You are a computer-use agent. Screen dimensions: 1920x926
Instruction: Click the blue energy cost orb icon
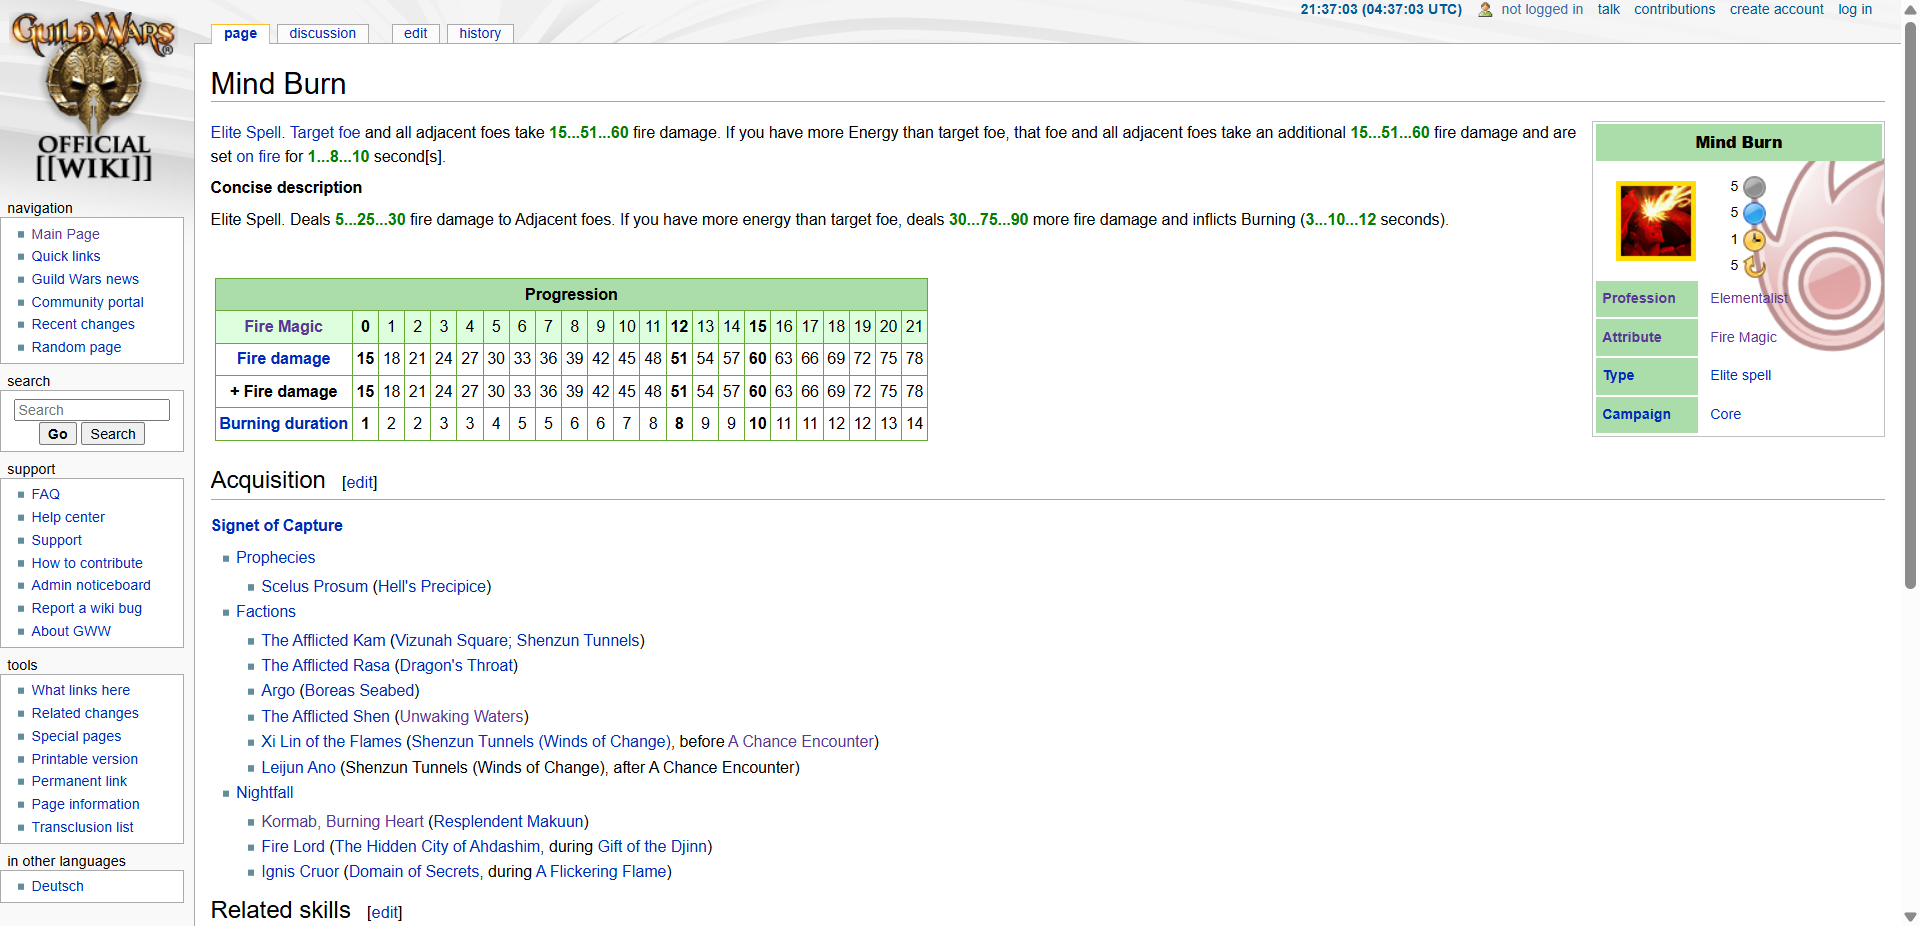pyautogui.click(x=1754, y=213)
